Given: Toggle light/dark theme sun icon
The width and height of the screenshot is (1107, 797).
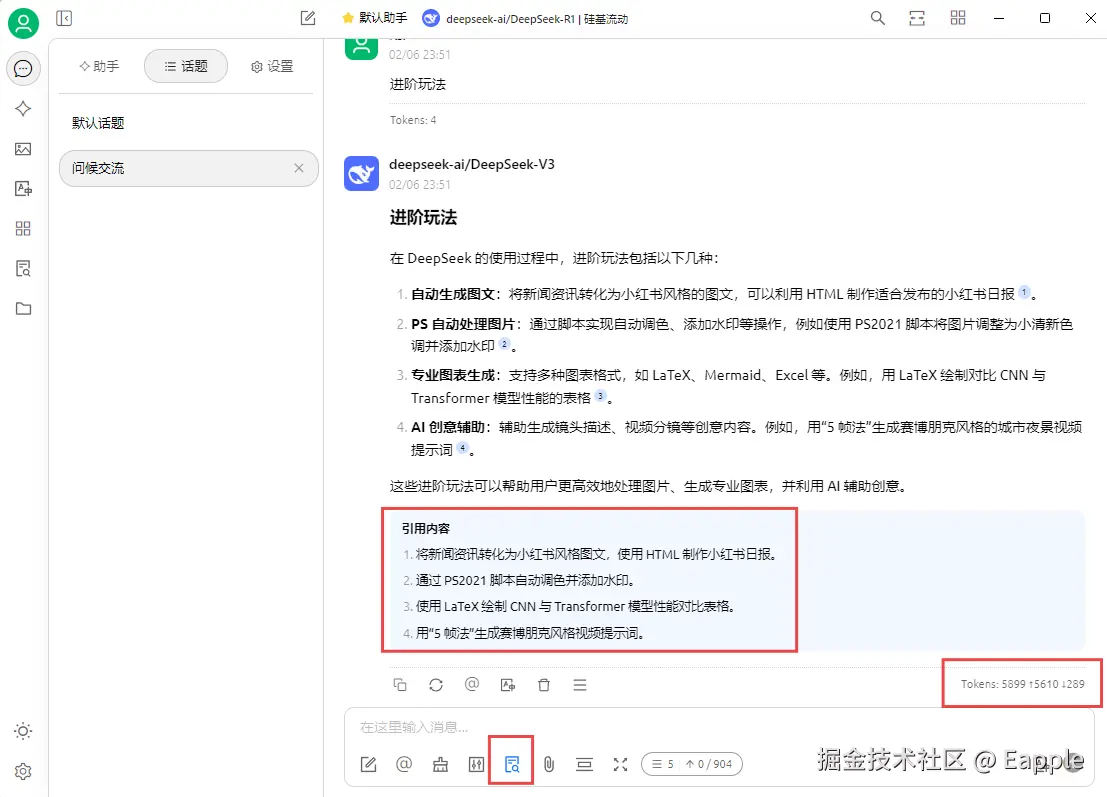Looking at the screenshot, I should point(23,731).
